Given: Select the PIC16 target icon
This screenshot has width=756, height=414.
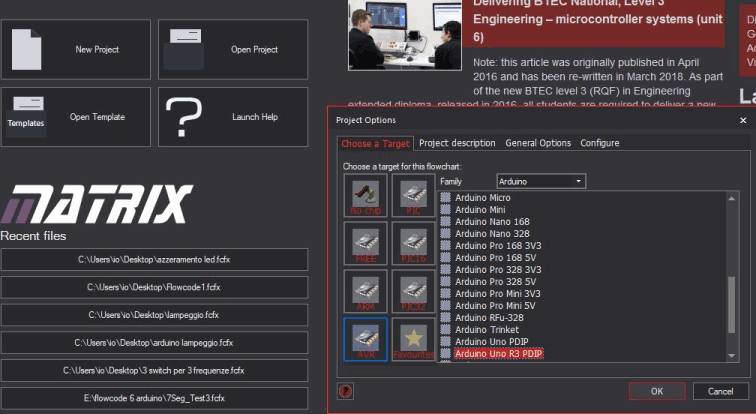Looking at the screenshot, I should click(x=413, y=243).
